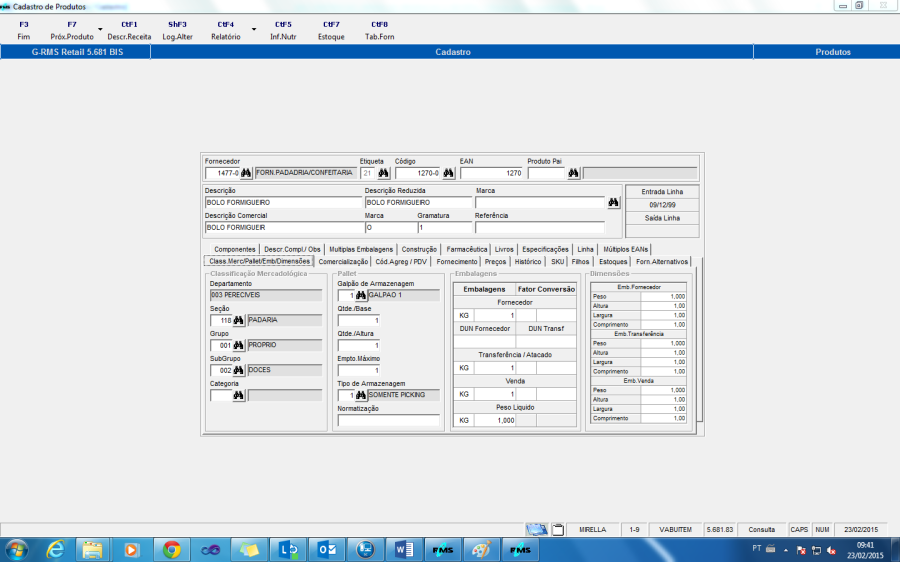The height and width of the screenshot is (562, 900).
Task: Open the Paint icon in the taskbar
Action: (x=481, y=550)
